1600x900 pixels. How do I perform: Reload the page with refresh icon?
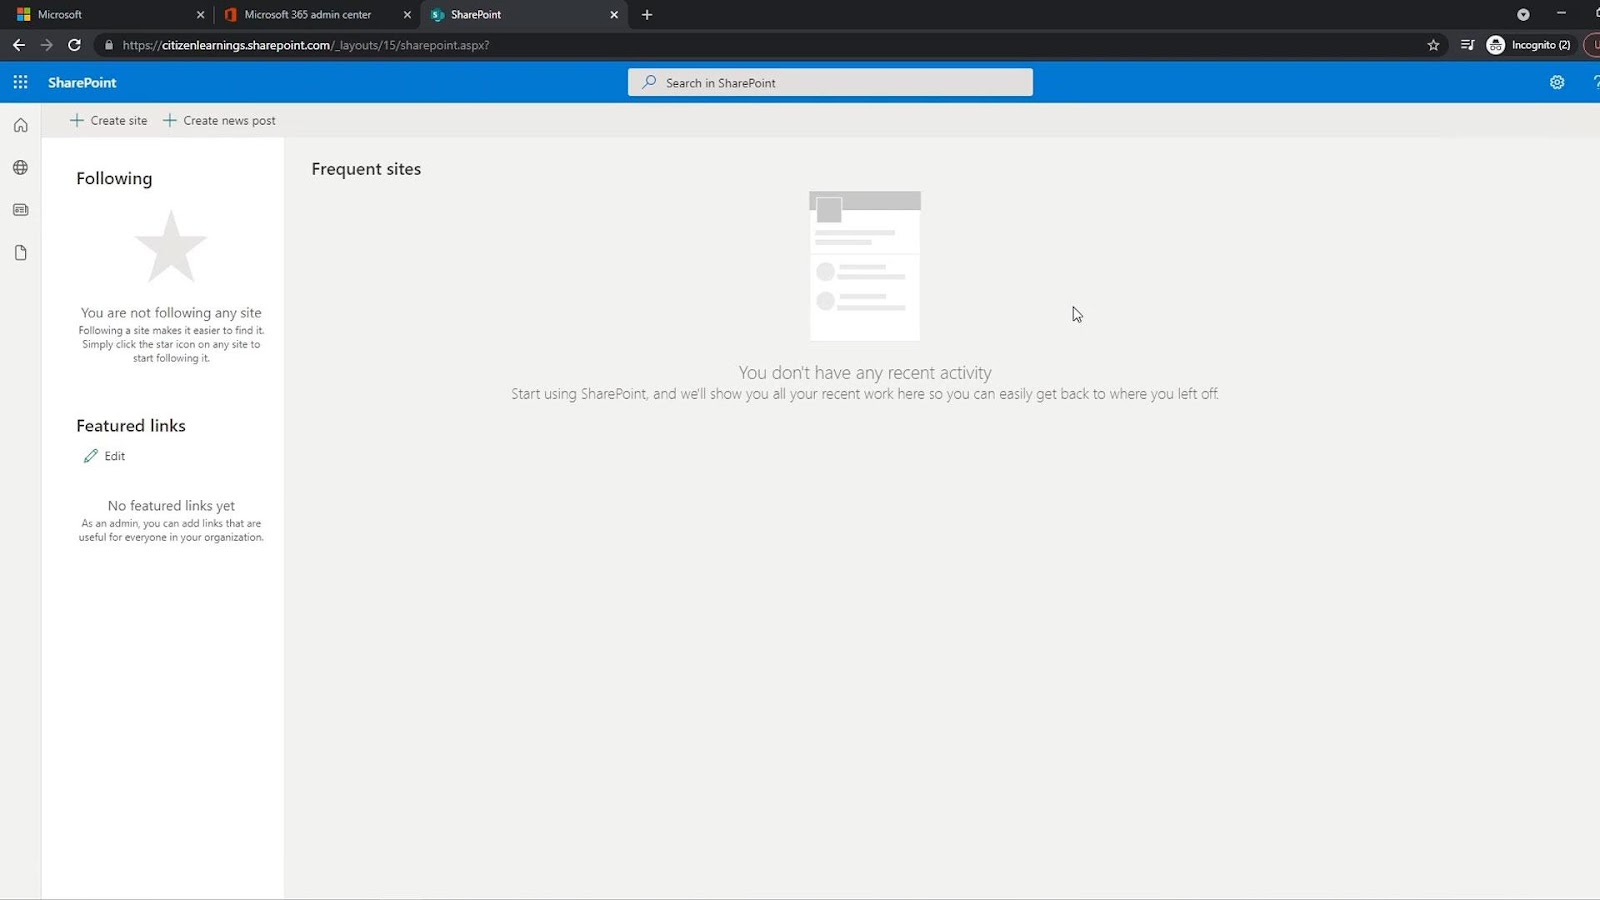tap(74, 45)
